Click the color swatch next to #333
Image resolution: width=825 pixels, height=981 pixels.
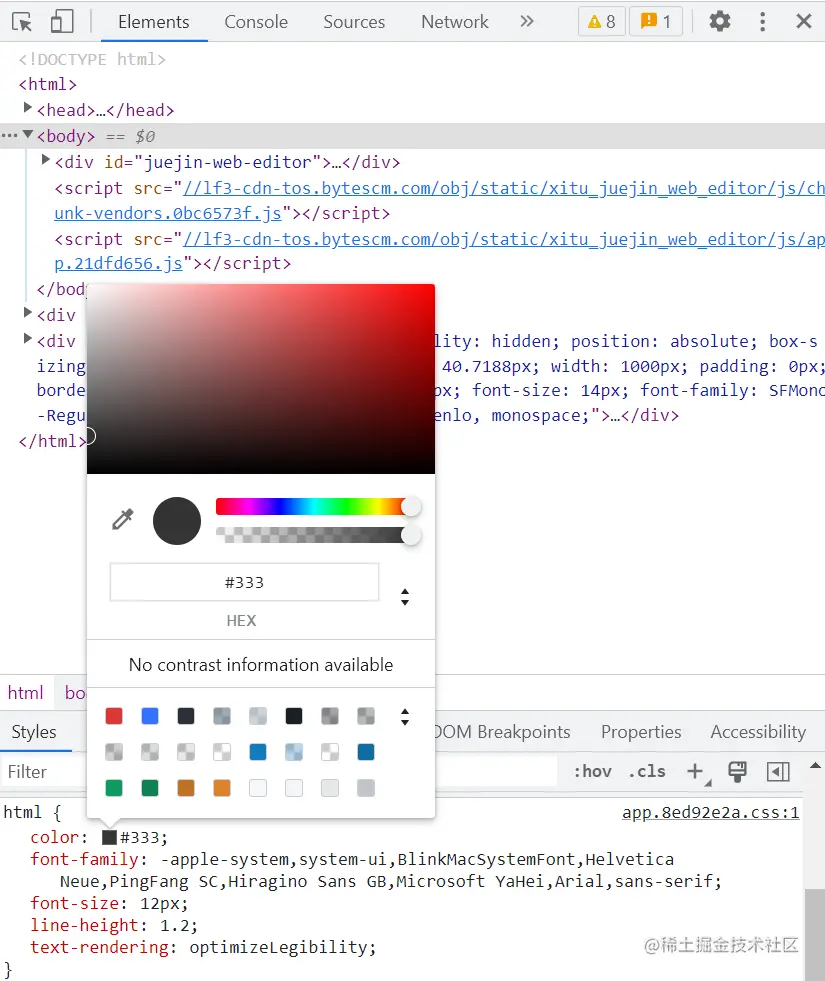click(109, 837)
